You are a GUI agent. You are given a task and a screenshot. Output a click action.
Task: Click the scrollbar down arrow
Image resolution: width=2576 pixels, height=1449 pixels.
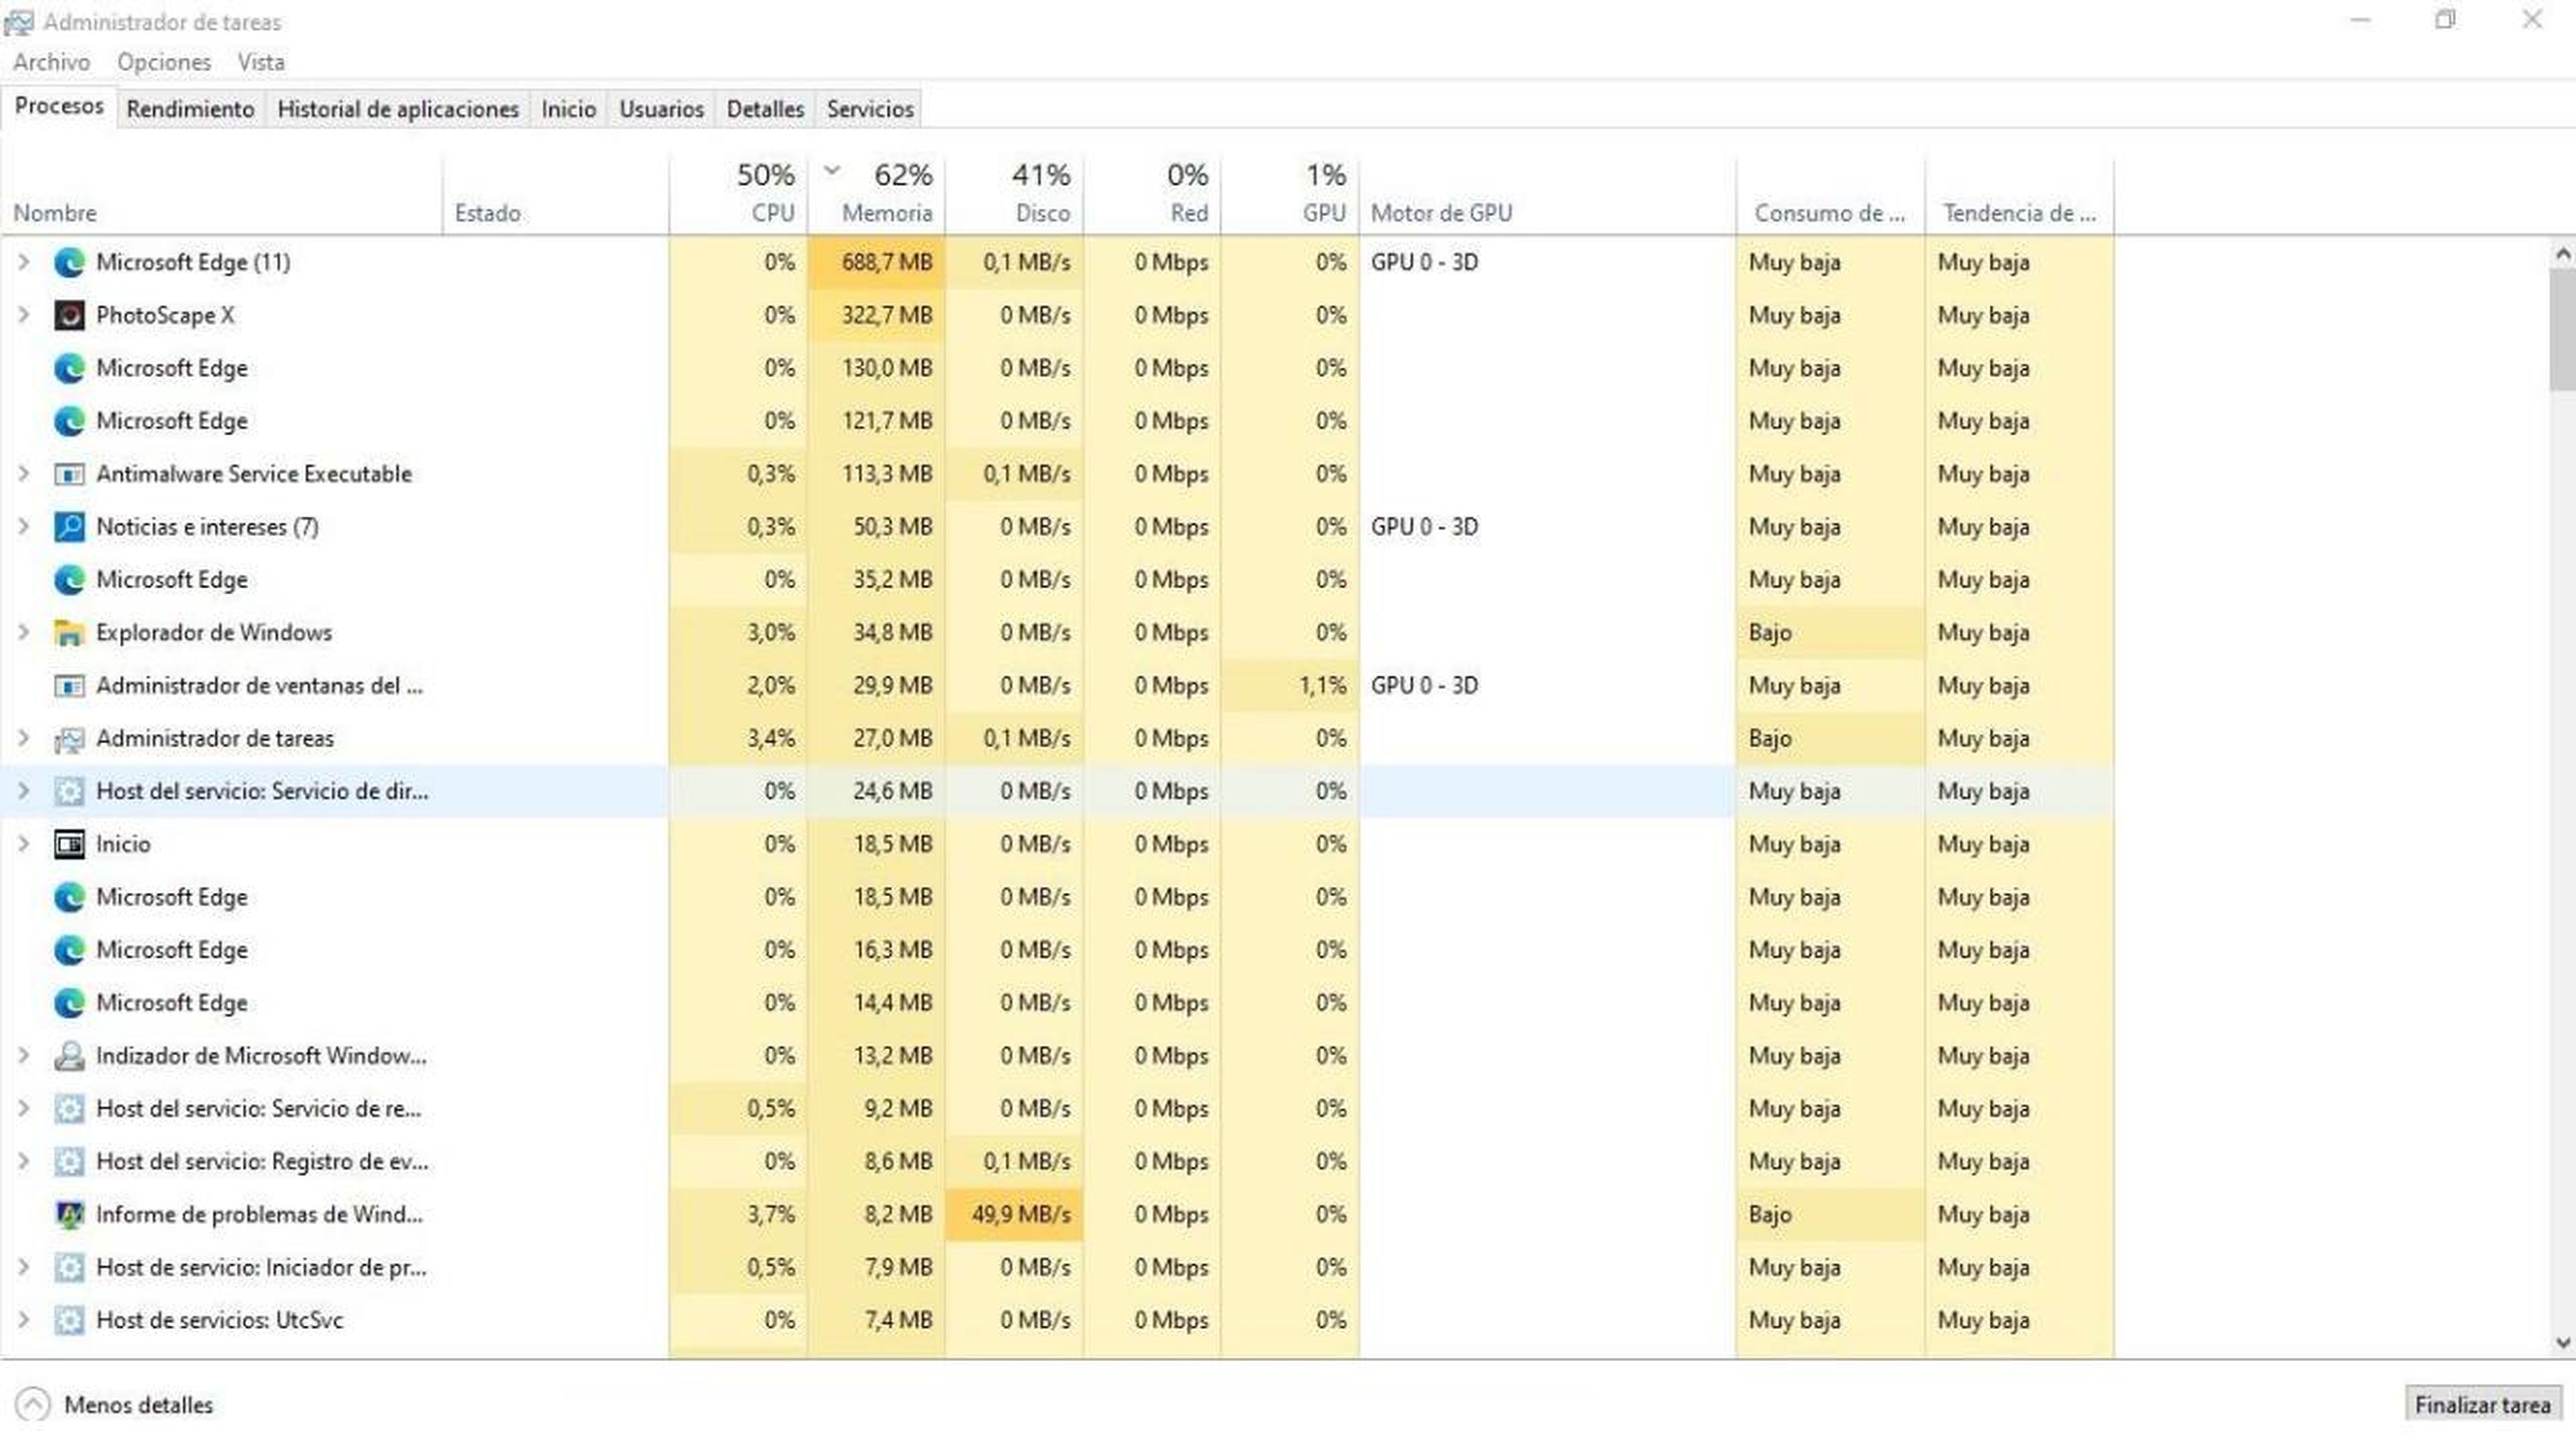[x=2563, y=1343]
